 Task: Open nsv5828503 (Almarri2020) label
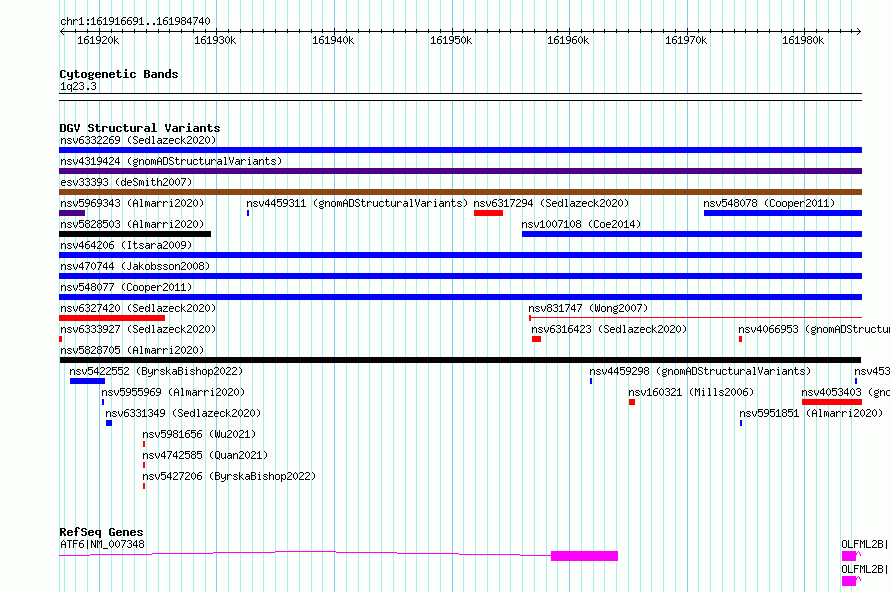[x=132, y=224]
